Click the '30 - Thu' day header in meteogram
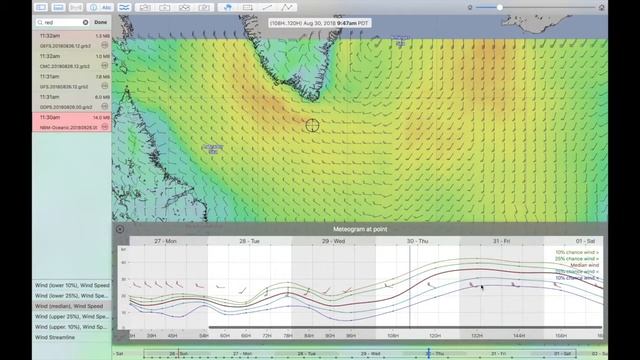This screenshot has width=640, height=360. click(x=418, y=241)
